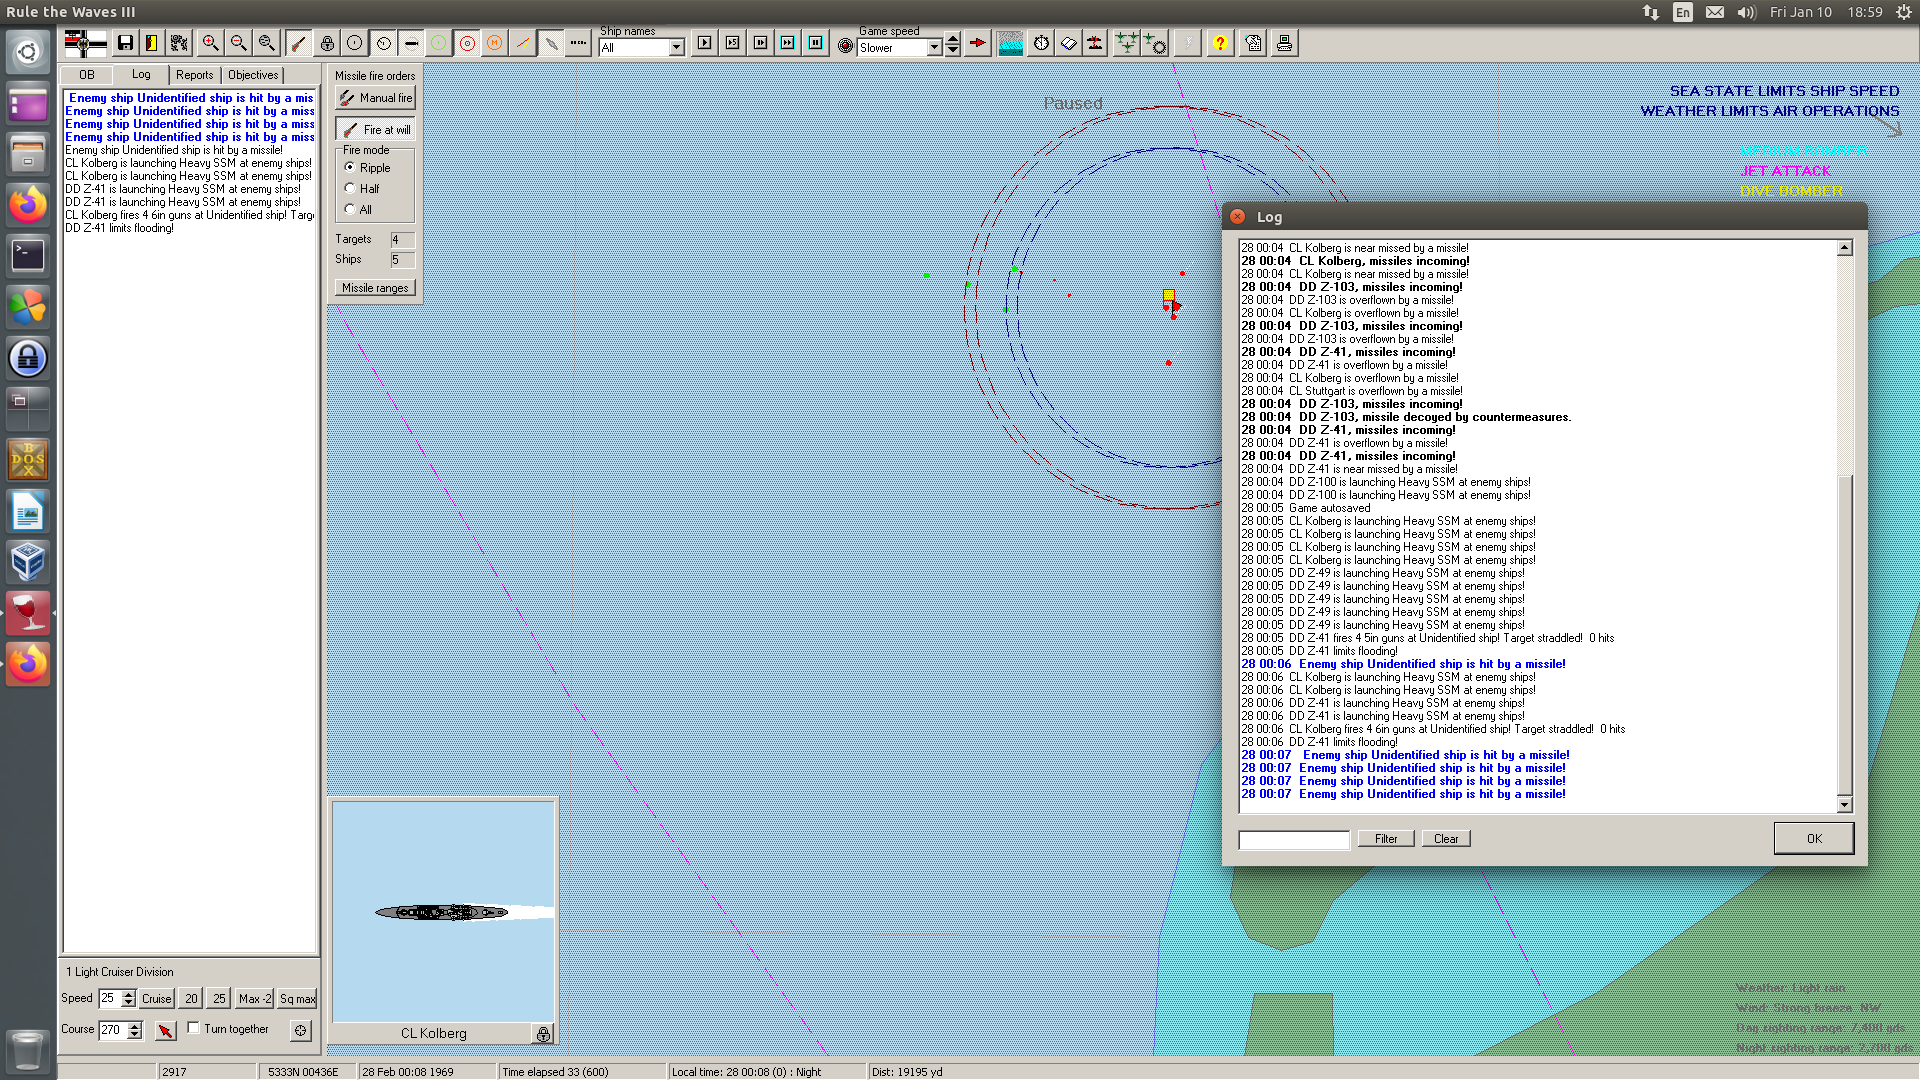The image size is (1920, 1080).
Task: Expand the Ship names dropdown
Action: click(676, 47)
